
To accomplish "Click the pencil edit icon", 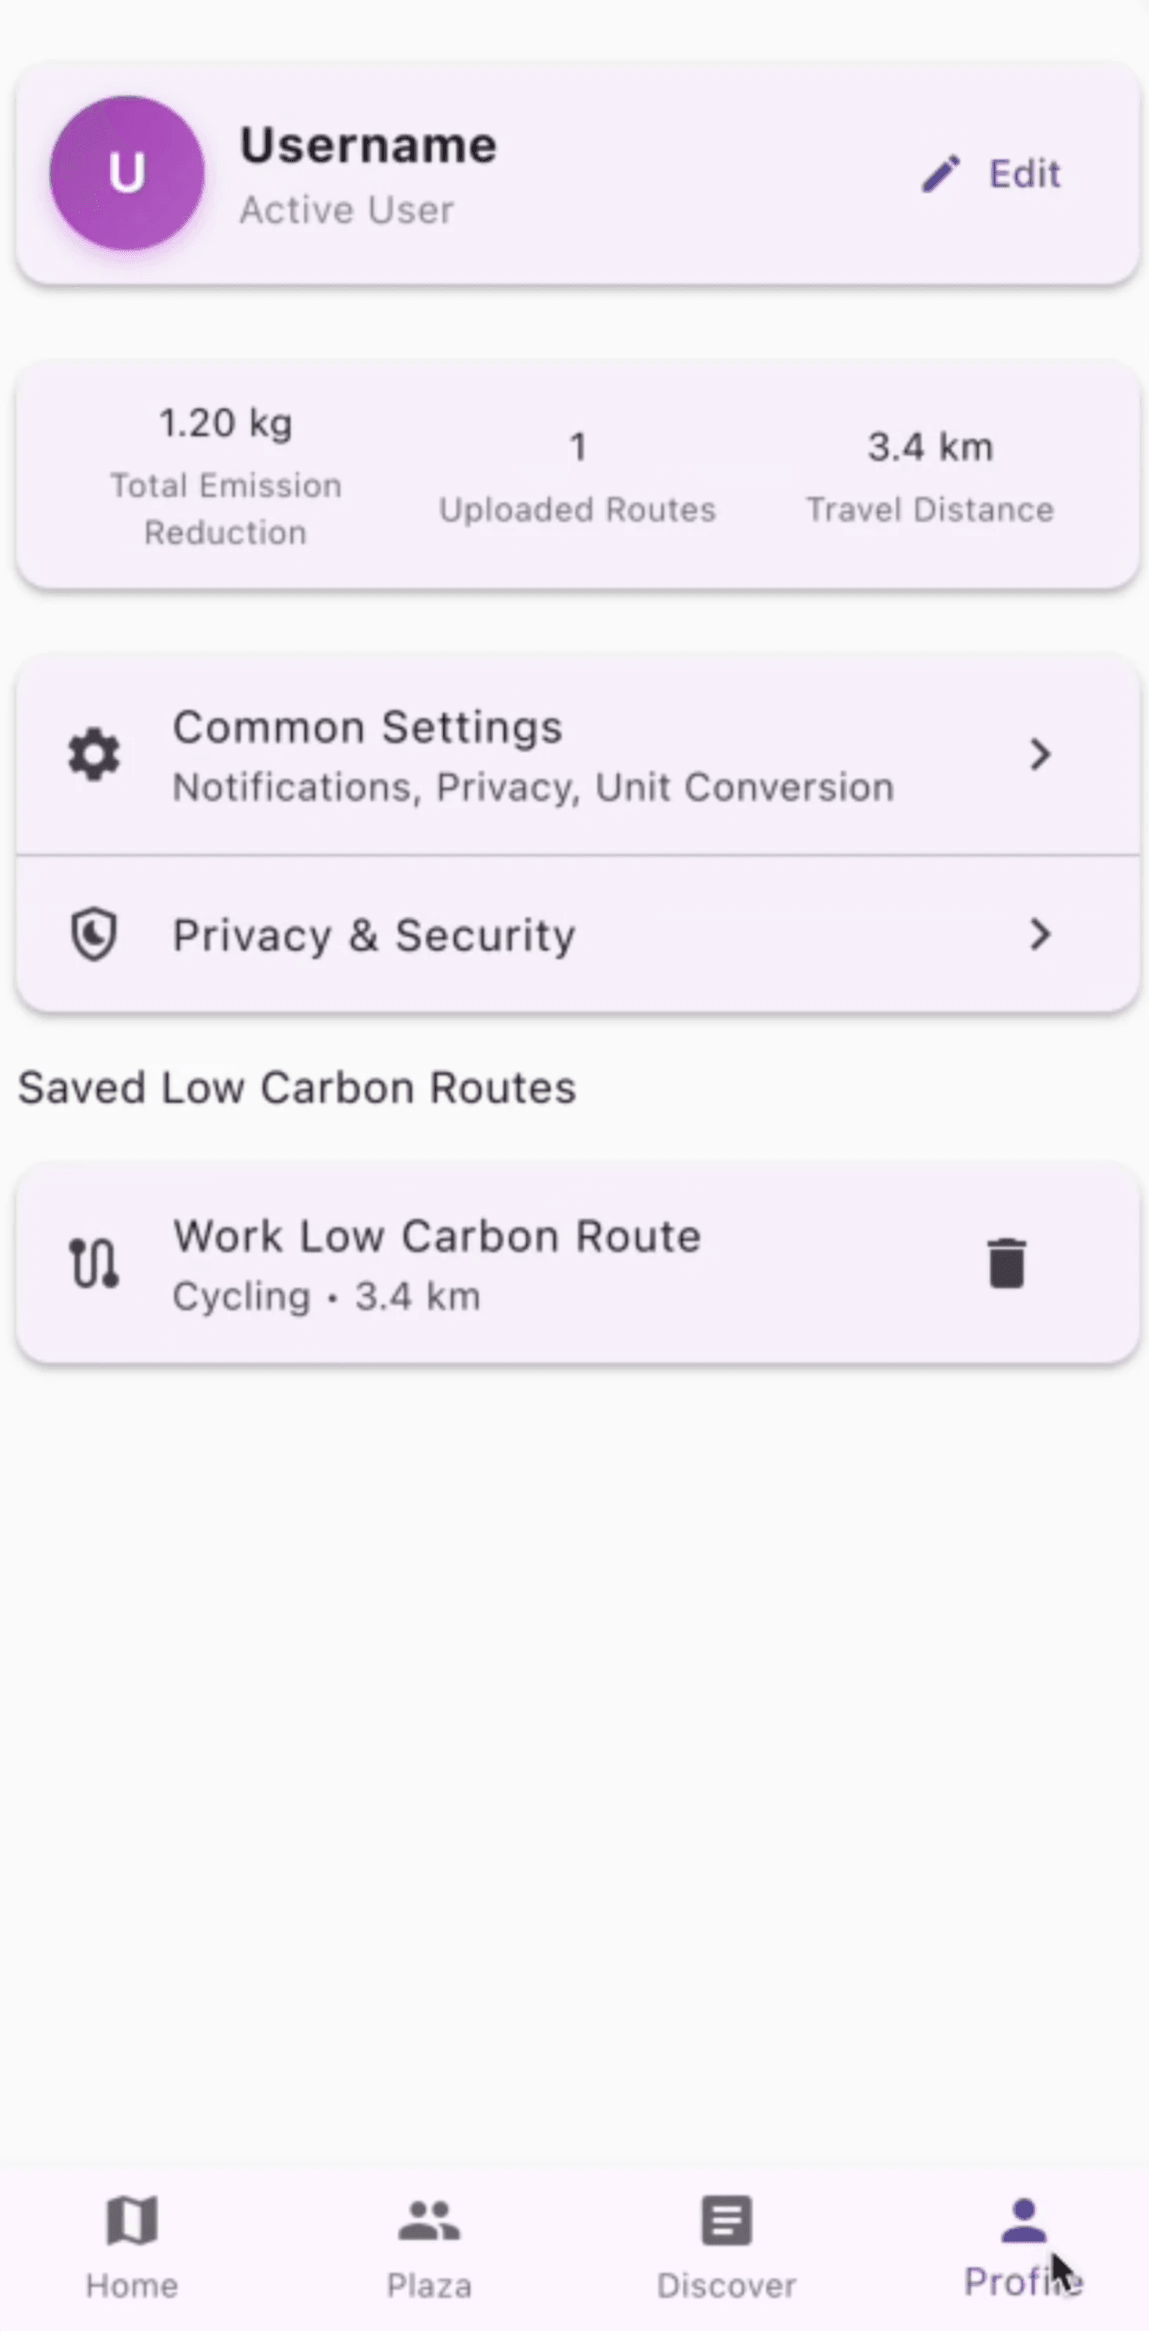I will pos(941,174).
